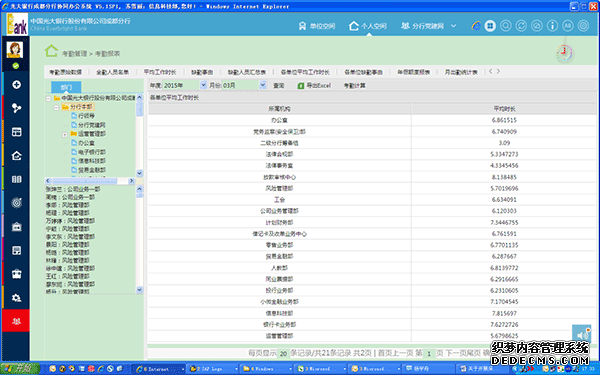Select 信息科技部 in department tree

pyautogui.click(x=92, y=161)
